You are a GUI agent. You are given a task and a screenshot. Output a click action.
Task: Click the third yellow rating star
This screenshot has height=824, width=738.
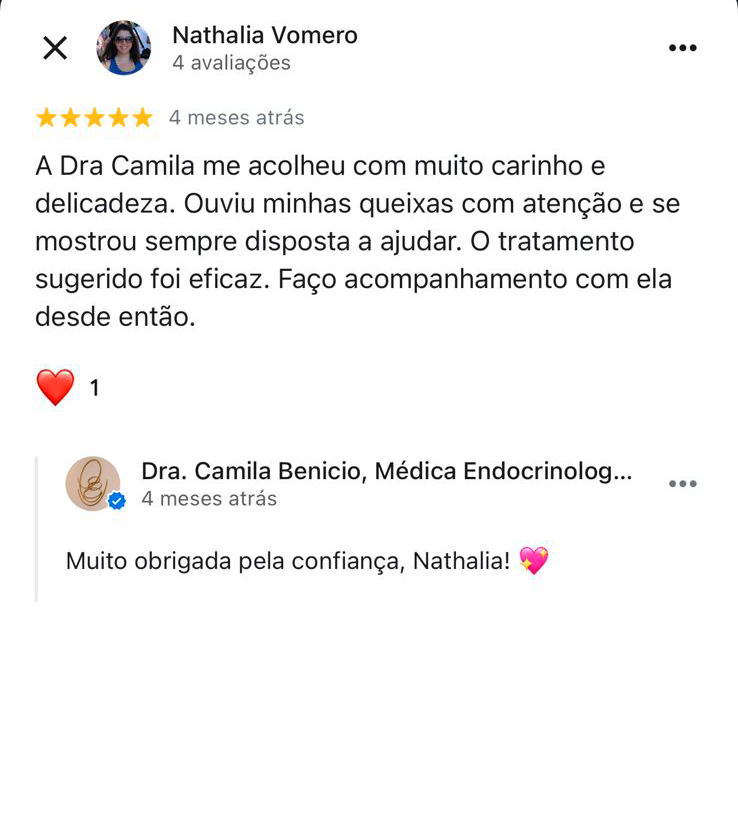pyautogui.click(x=94, y=117)
